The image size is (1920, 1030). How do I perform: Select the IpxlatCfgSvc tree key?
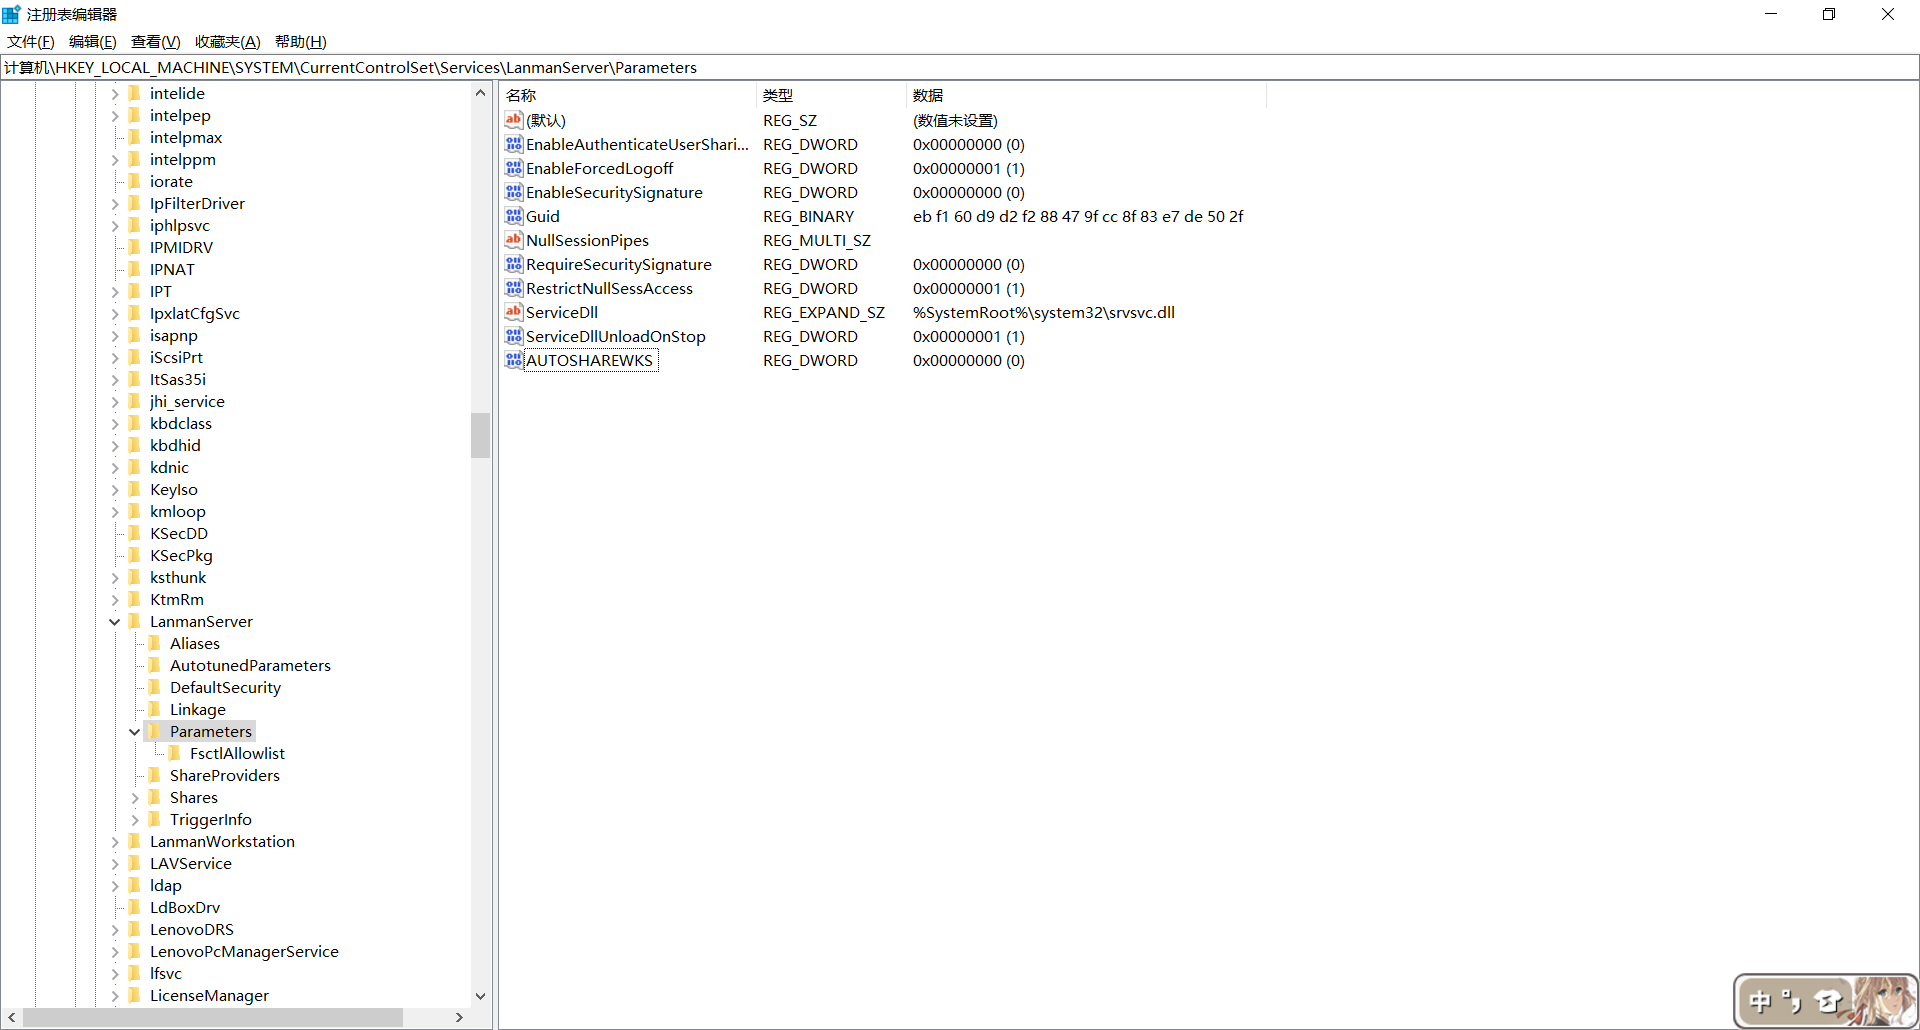tap(195, 313)
